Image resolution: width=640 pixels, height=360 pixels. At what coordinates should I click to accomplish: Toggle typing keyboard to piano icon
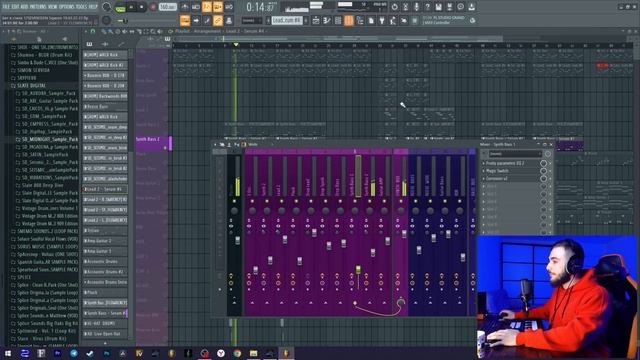185,20
